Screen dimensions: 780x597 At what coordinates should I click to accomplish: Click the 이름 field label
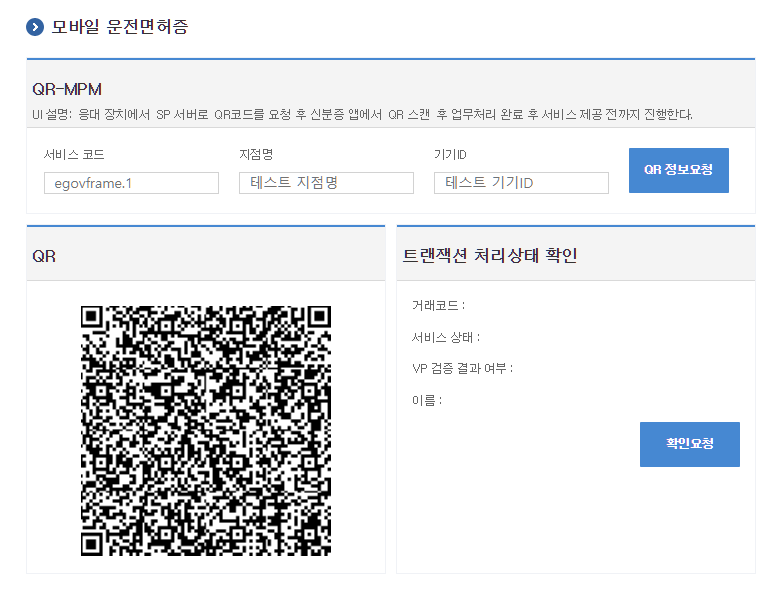pyautogui.click(x=426, y=400)
